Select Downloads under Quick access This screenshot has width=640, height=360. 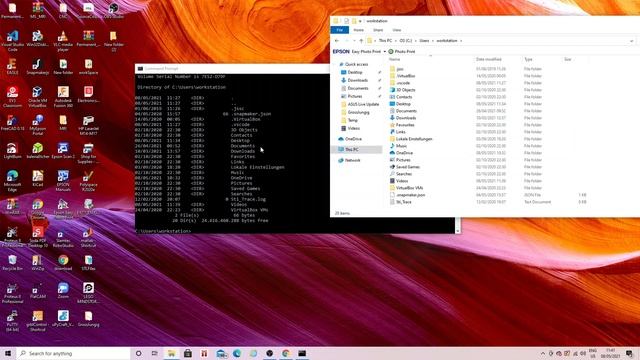click(x=358, y=80)
